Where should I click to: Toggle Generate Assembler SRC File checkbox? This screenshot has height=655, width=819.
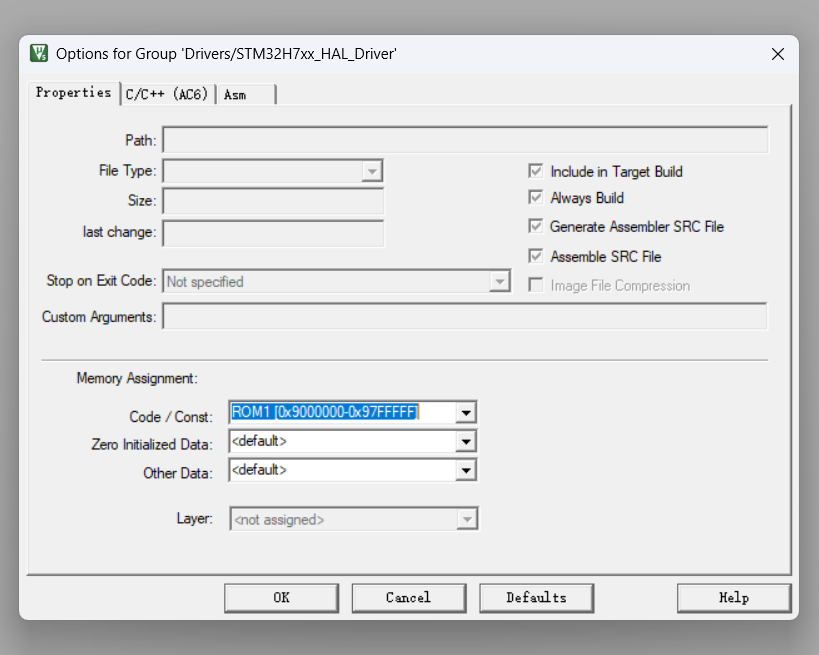click(535, 226)
